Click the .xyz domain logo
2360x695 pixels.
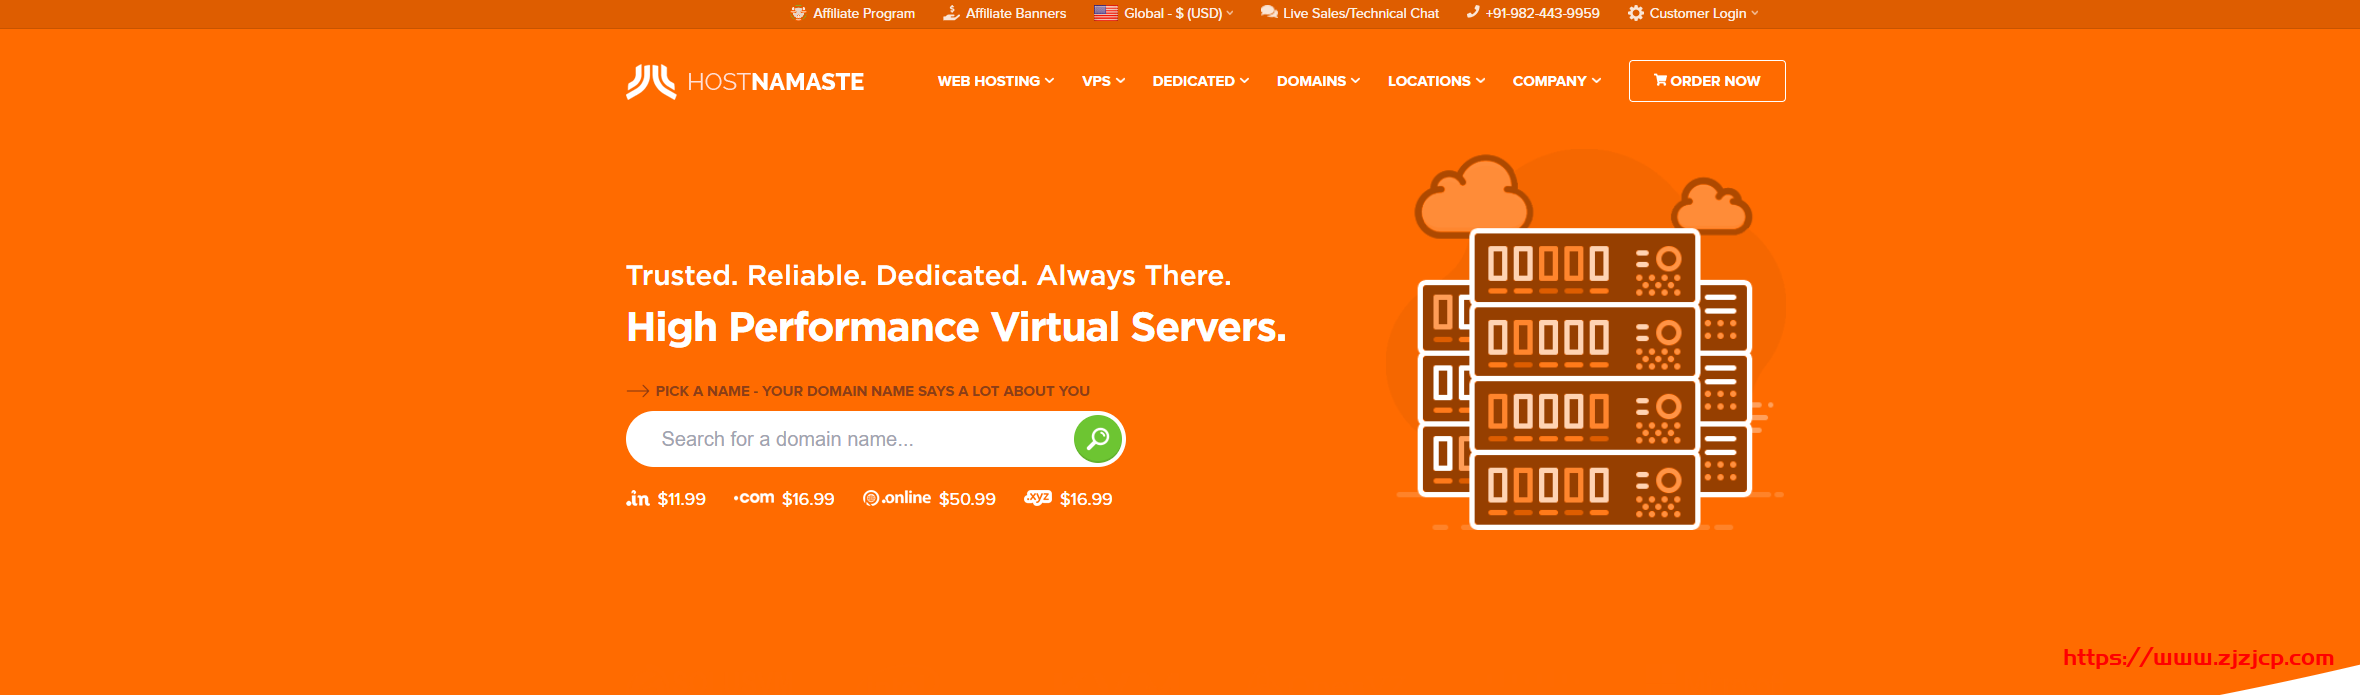[1038, 498]
